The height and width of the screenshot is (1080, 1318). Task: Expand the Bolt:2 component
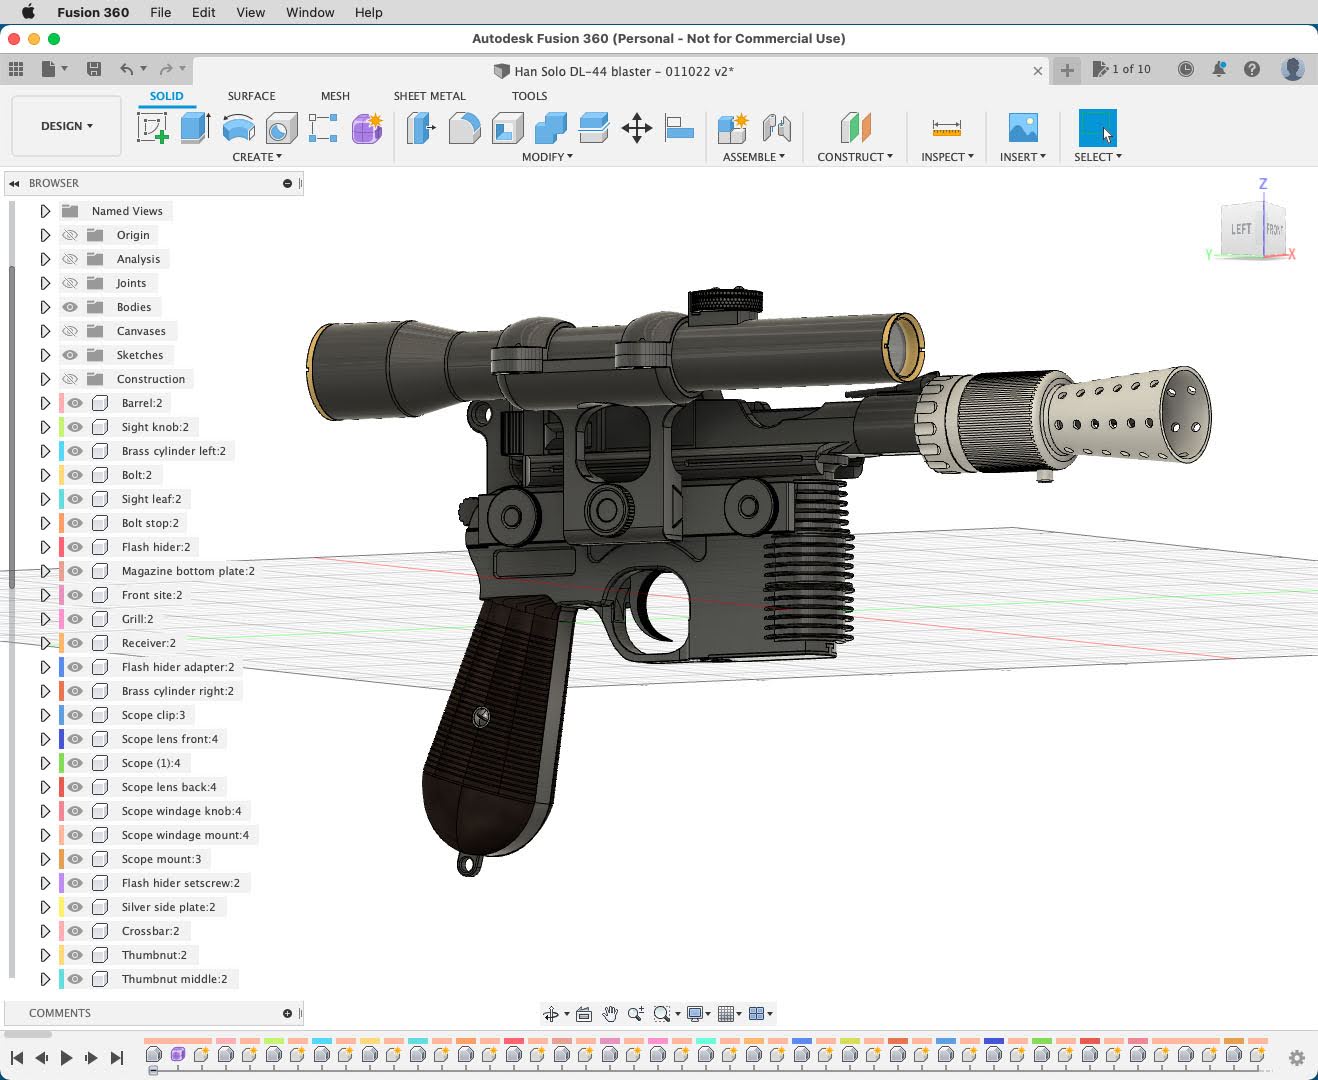[x=45, y=475]
